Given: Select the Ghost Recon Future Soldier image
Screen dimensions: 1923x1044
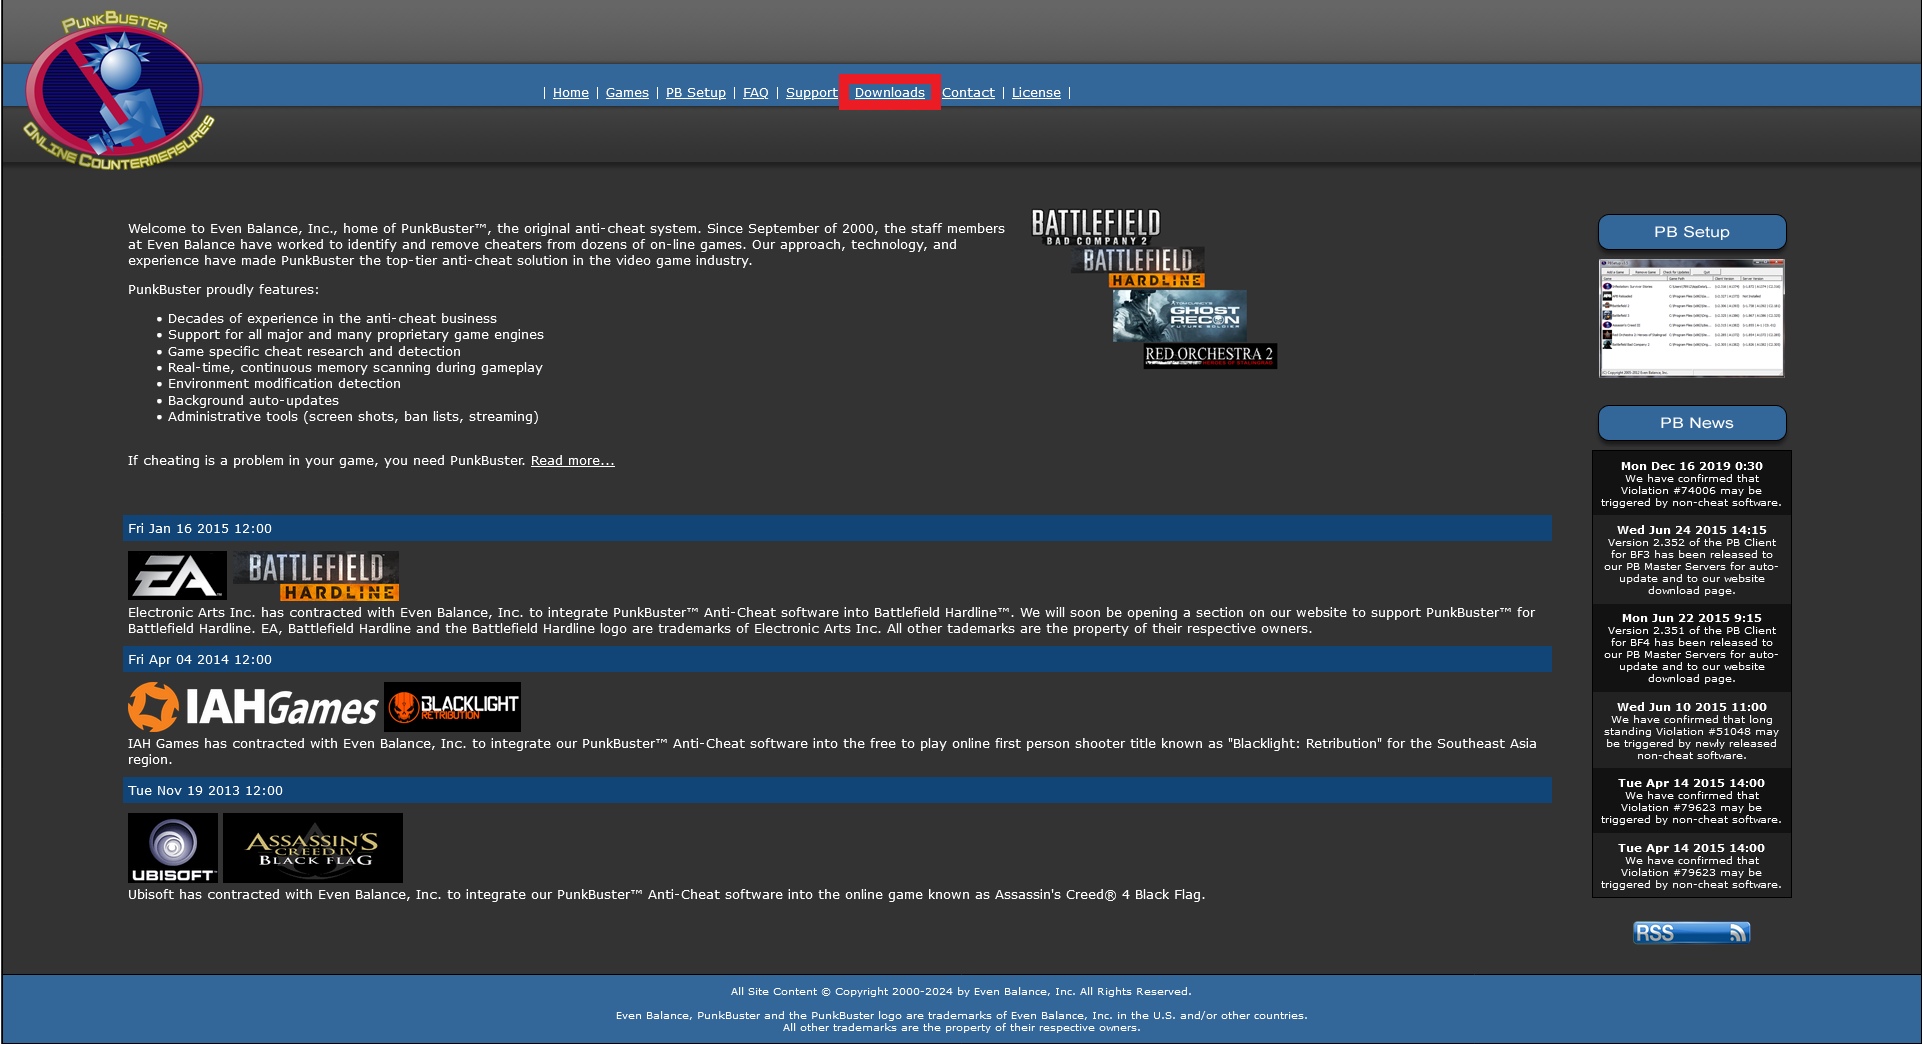Looking at the screenshot, I should click(1180, 316).
